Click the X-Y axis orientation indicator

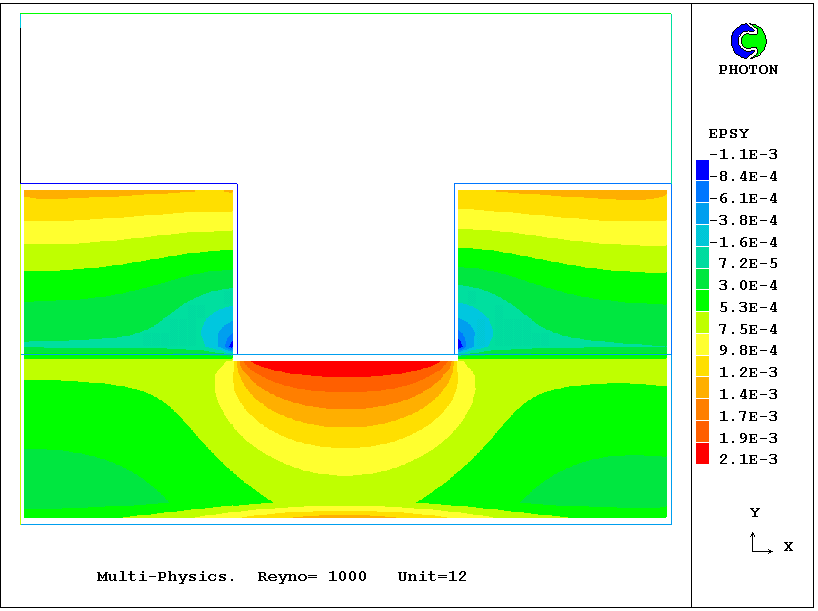[x=762, y=543]
